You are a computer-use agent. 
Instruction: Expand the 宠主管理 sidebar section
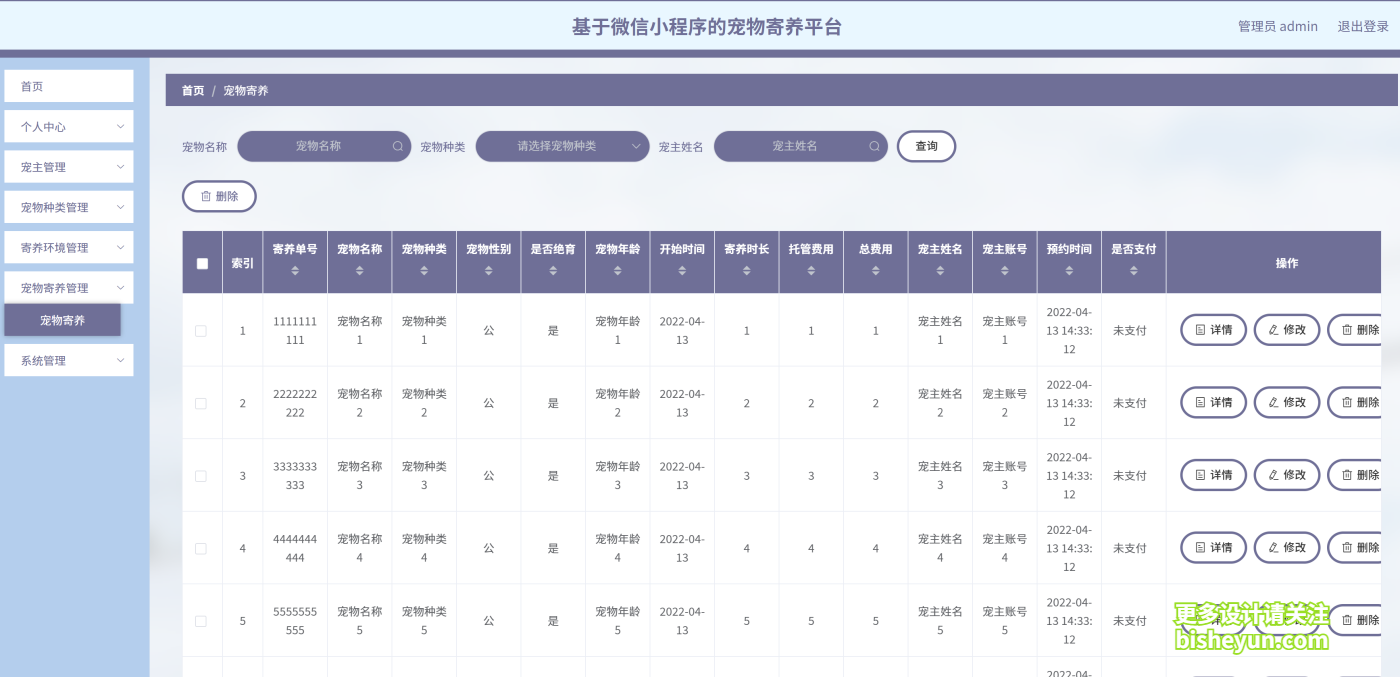click(68, 166)
